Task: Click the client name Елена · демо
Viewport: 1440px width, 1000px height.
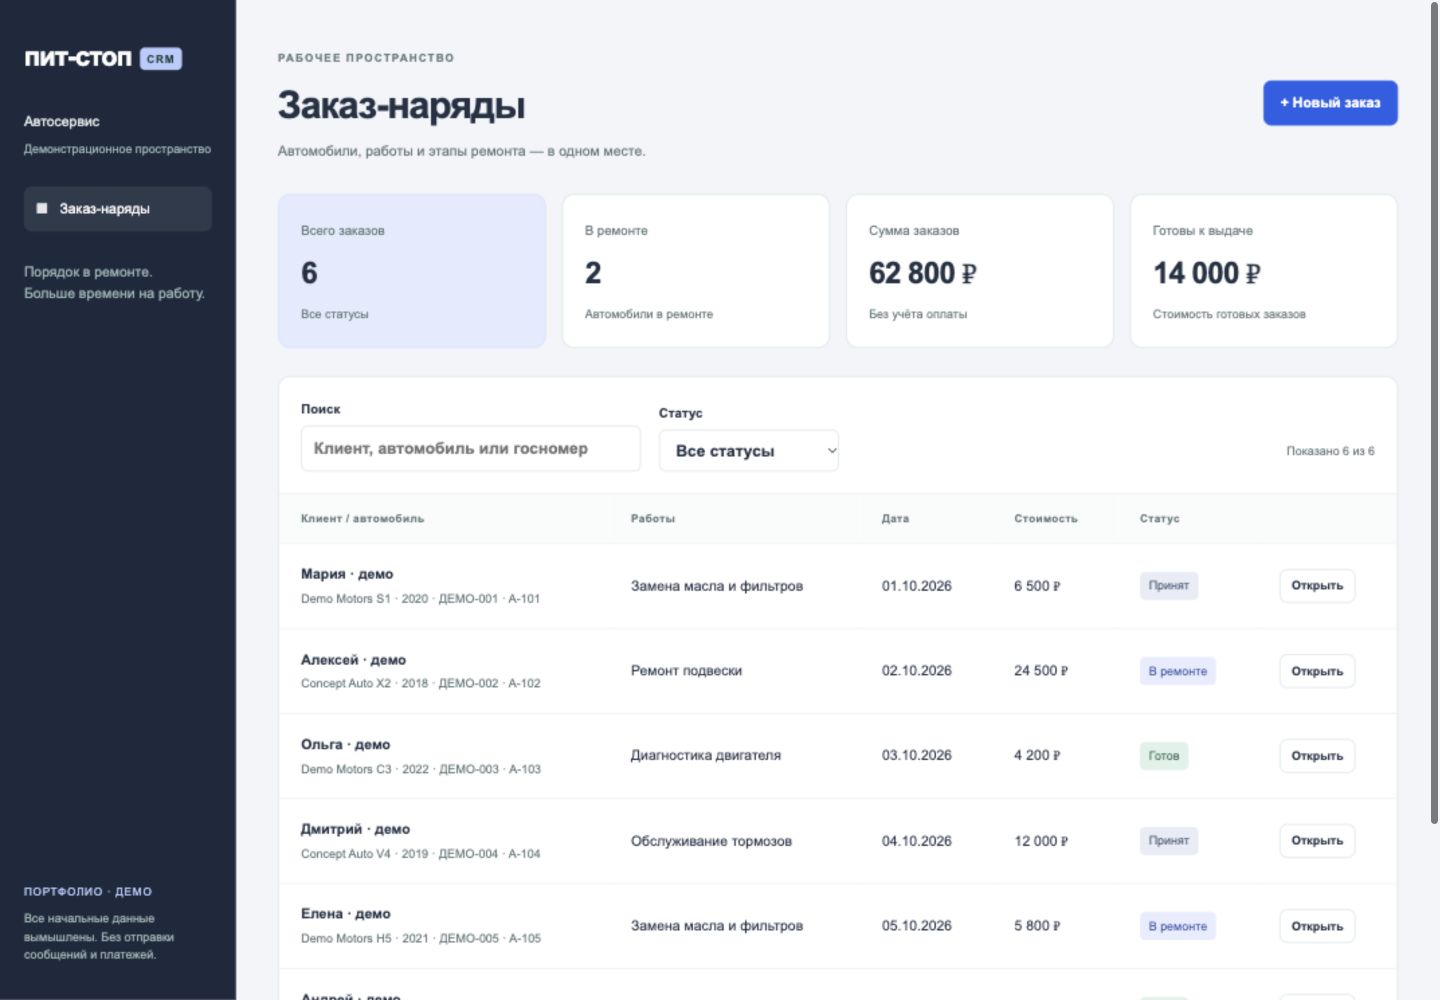Action: click(346, 914)
